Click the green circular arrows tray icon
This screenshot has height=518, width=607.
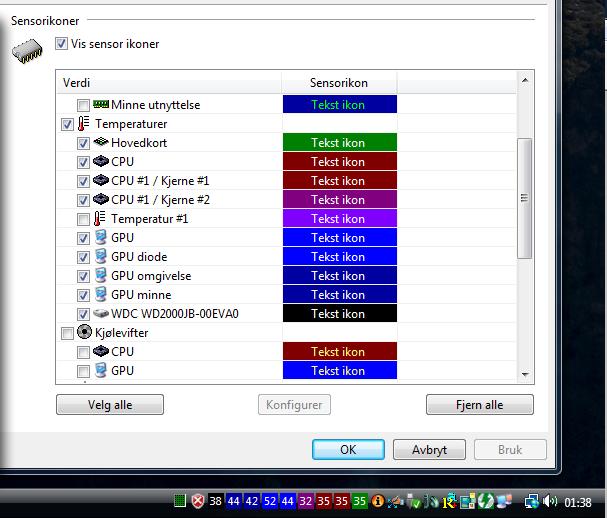[x=485, y=501]
